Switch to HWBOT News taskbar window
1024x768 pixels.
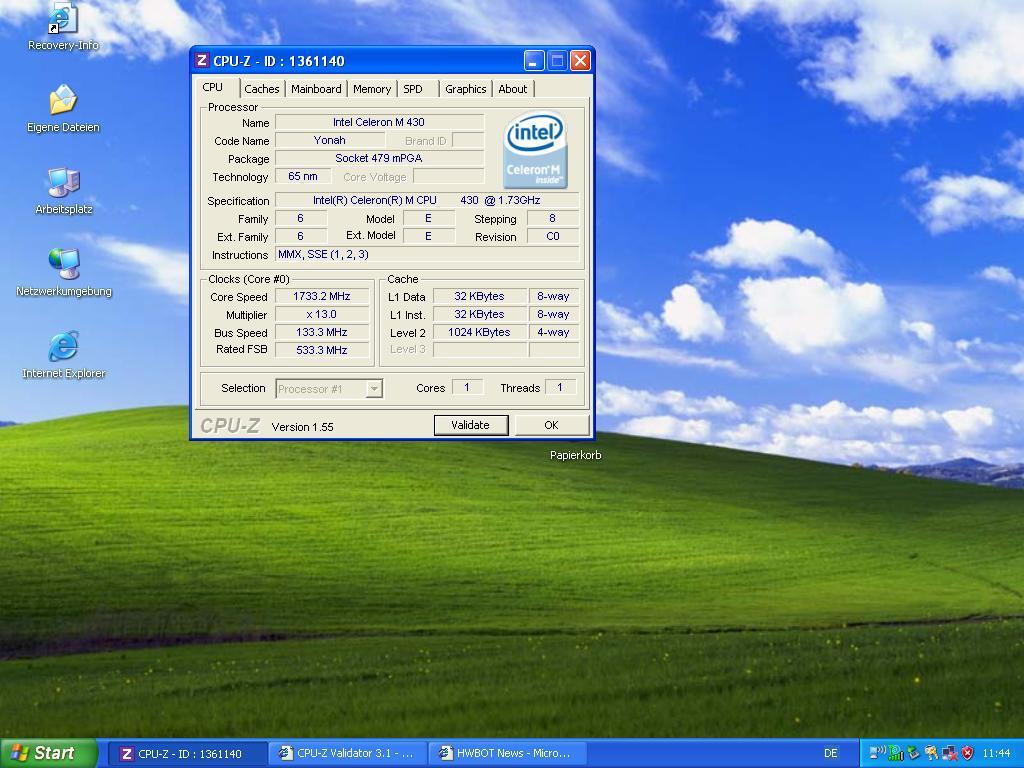pyautogui.click(x=507, y=754)
